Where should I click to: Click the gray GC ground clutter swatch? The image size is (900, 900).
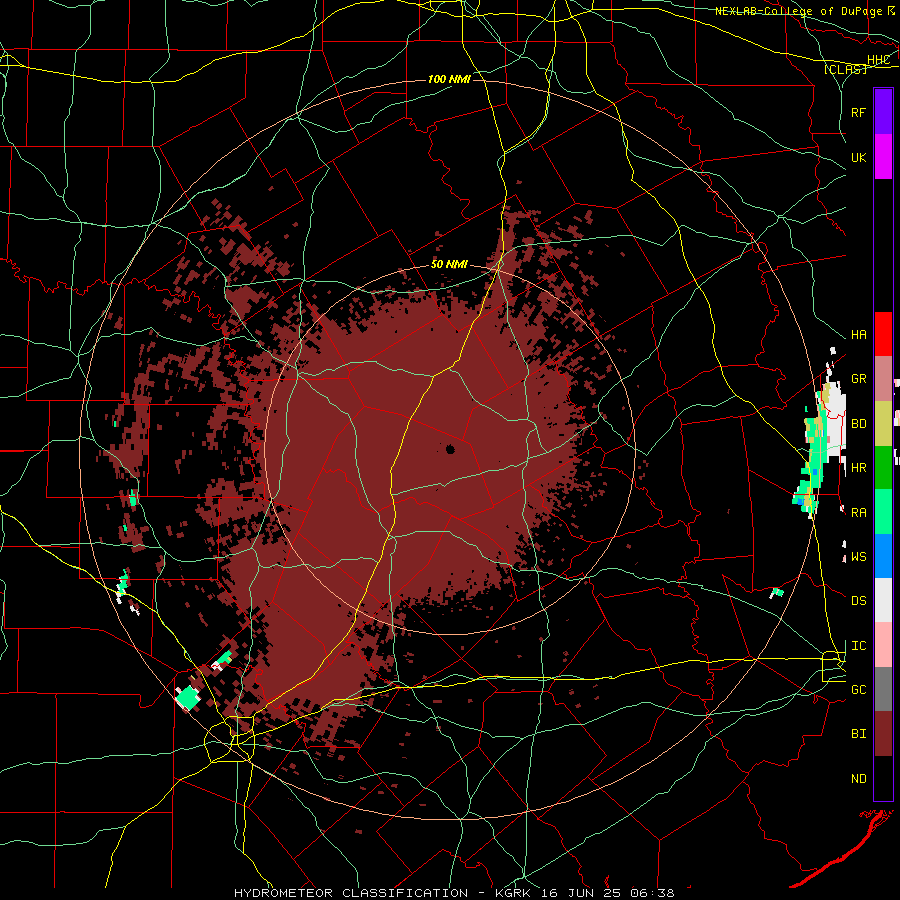(x=883, y=689)
